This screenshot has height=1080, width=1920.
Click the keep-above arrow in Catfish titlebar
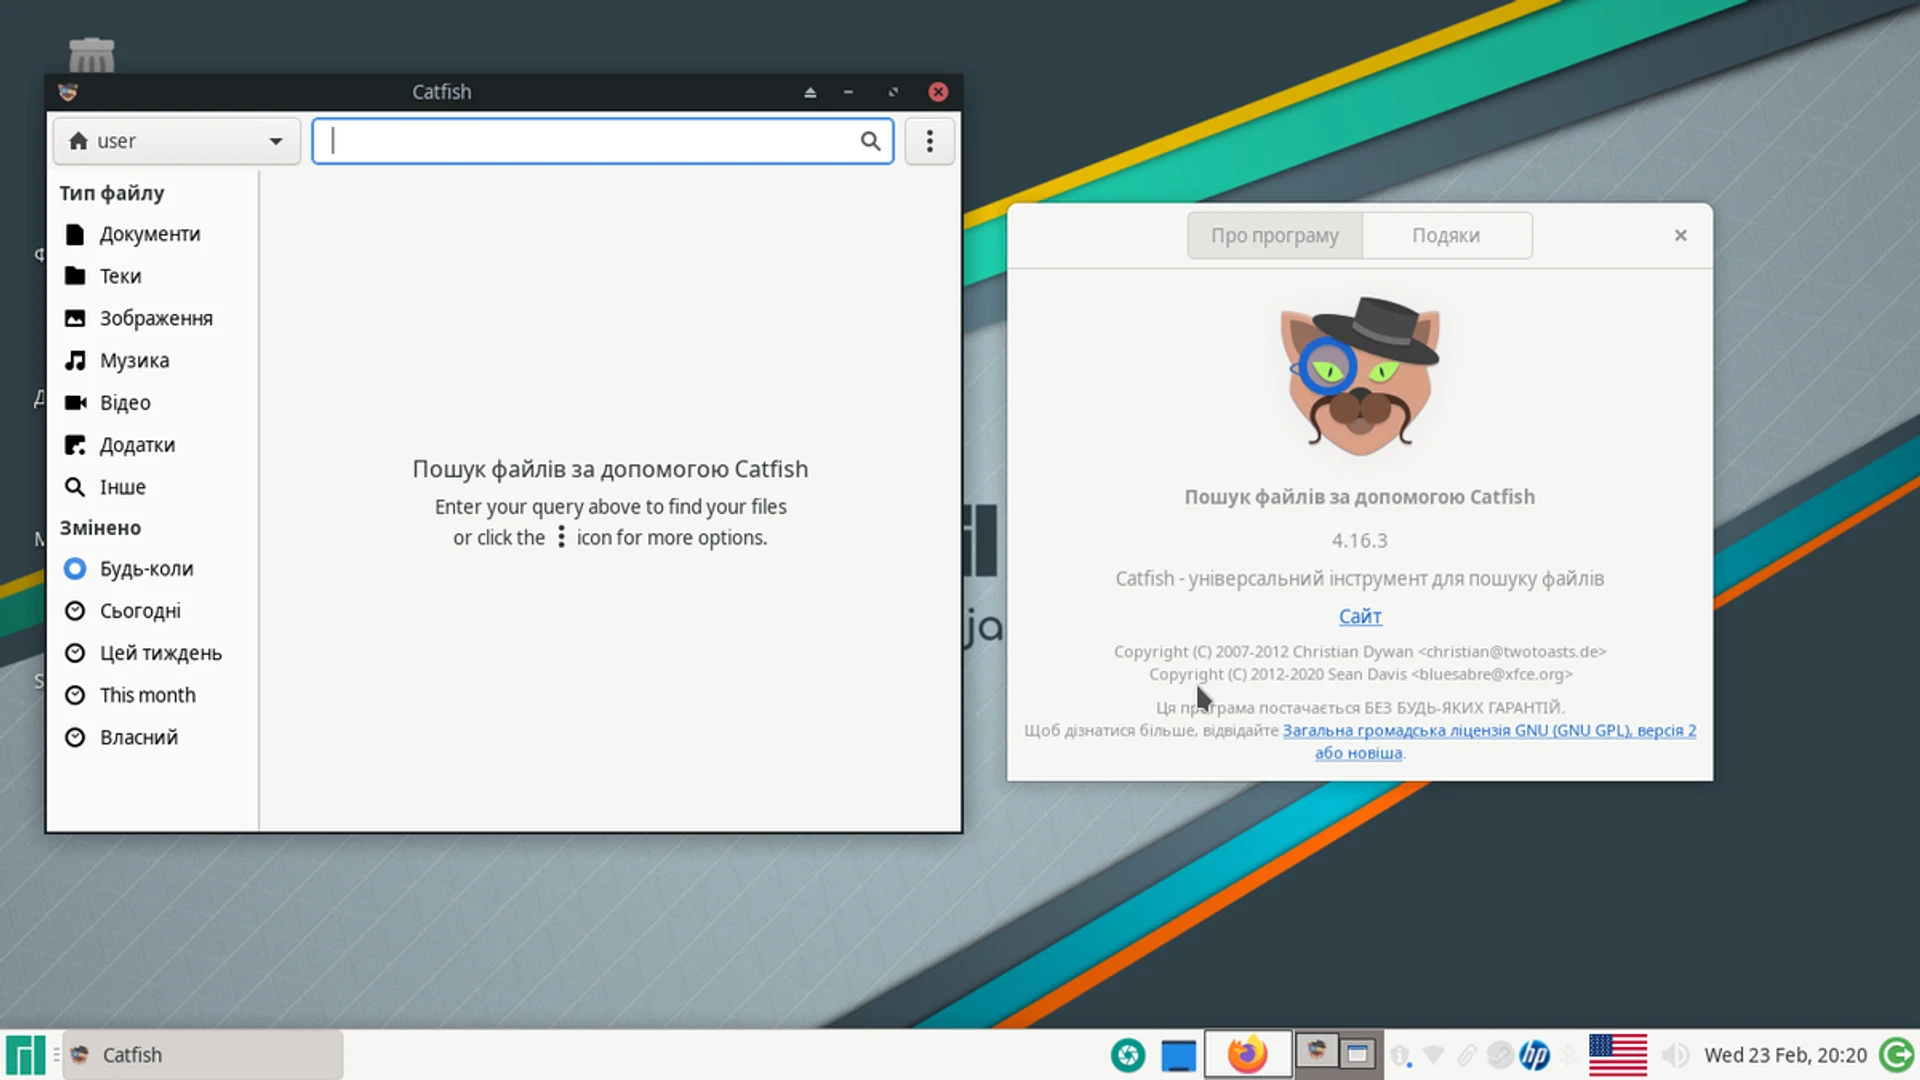click(x=810, y=92)
